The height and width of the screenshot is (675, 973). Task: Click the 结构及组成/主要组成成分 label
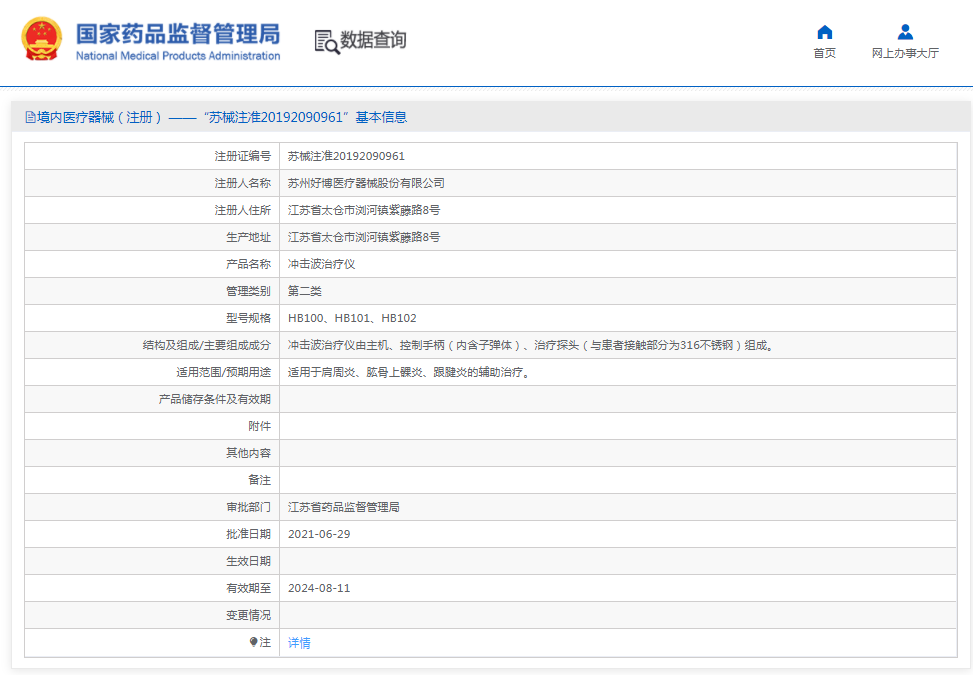click(207, 346)
